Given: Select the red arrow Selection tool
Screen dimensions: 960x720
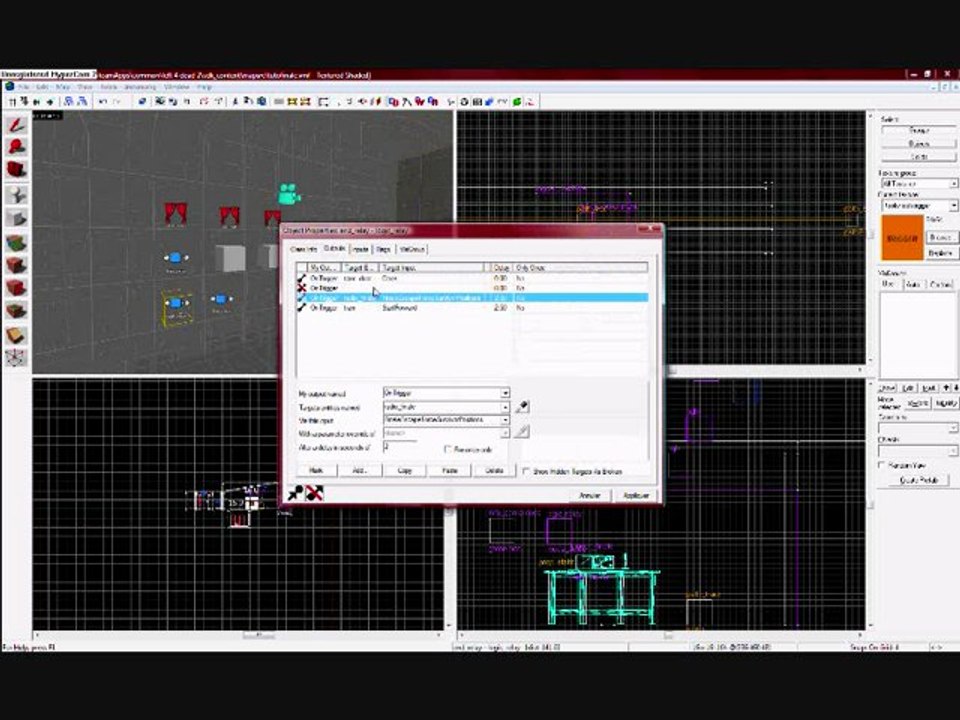Looking at the screenshot, I should click(17, 126).
